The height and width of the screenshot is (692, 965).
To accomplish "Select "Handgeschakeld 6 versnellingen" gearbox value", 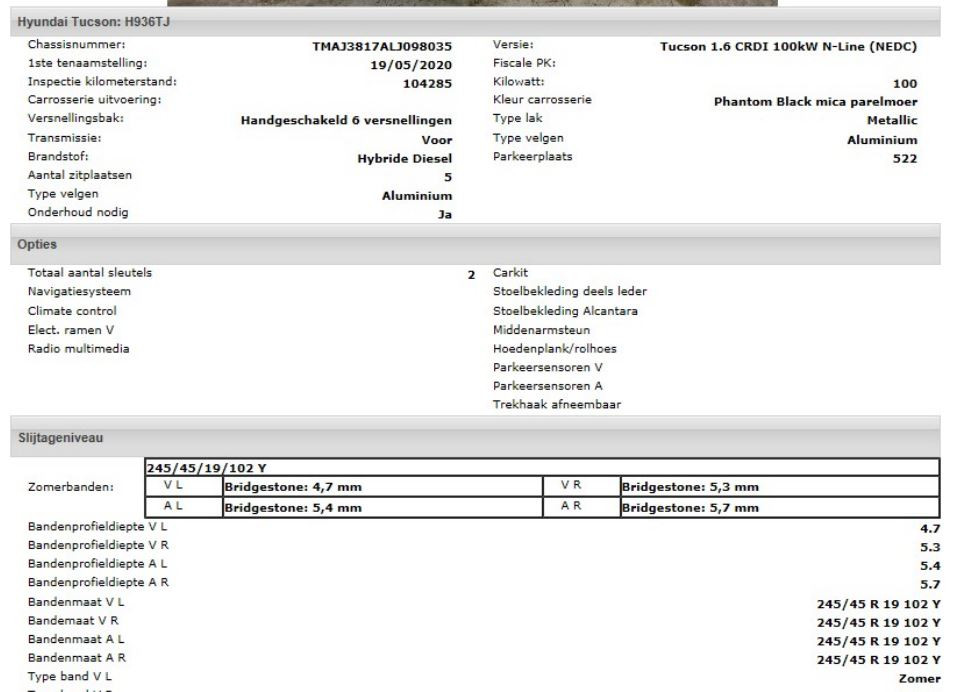I will click(x=344, y=121).
